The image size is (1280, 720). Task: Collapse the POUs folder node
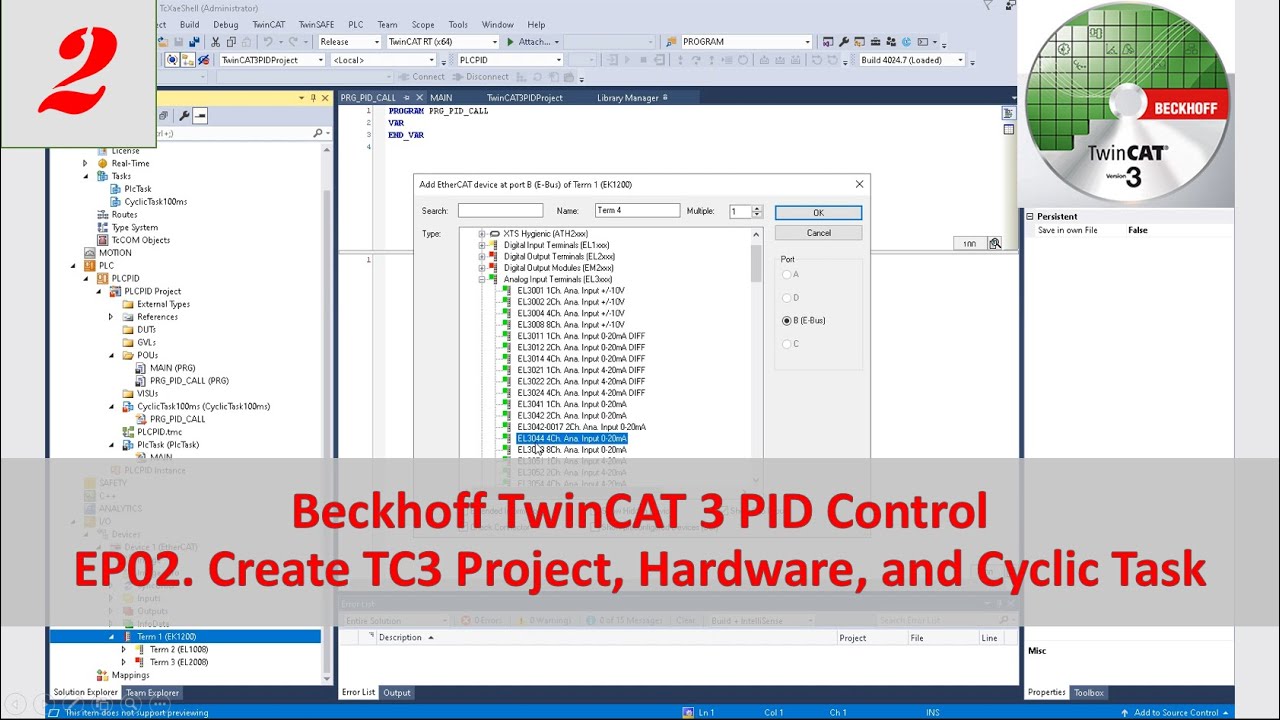pyautogui.click(x=111, y=355)
